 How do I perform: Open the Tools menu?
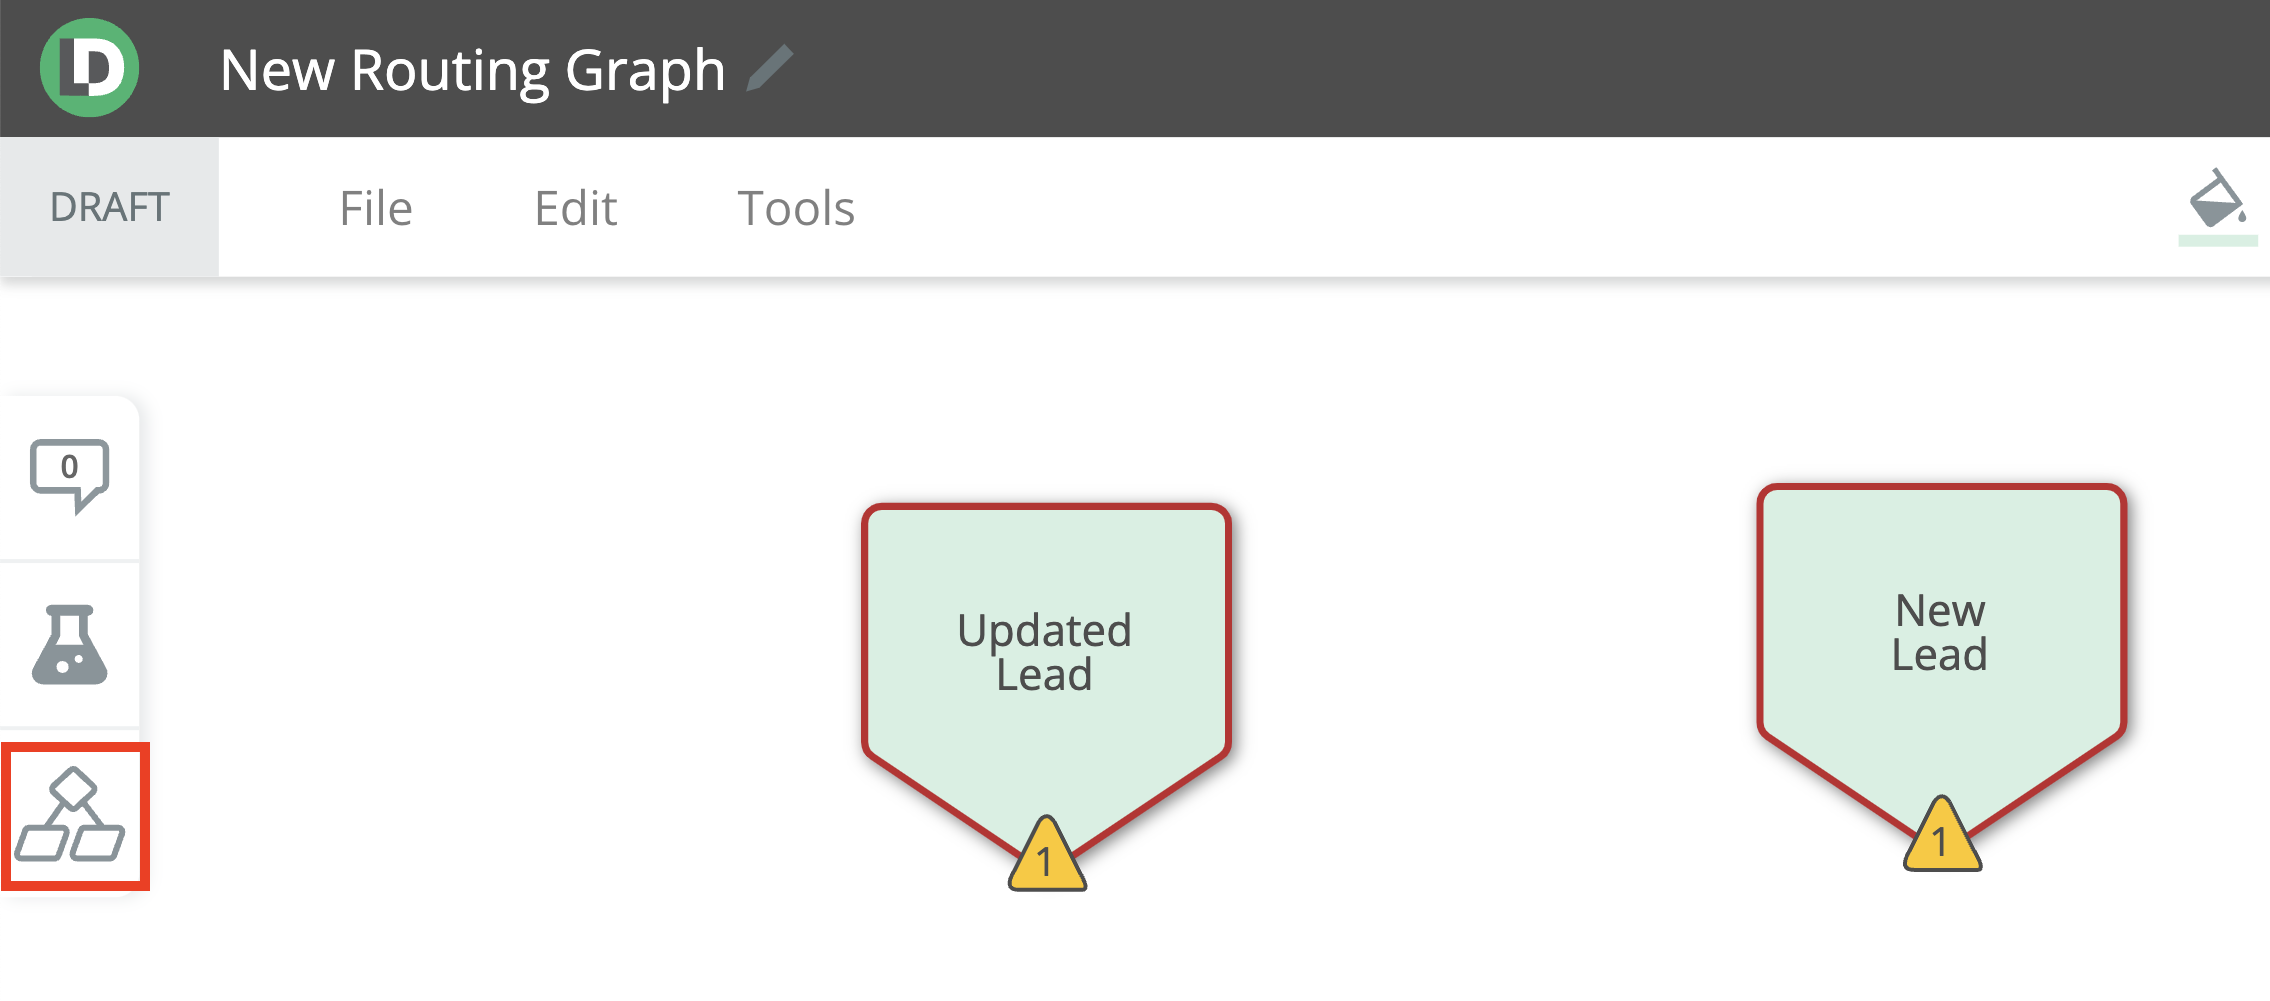pos(796,208)
